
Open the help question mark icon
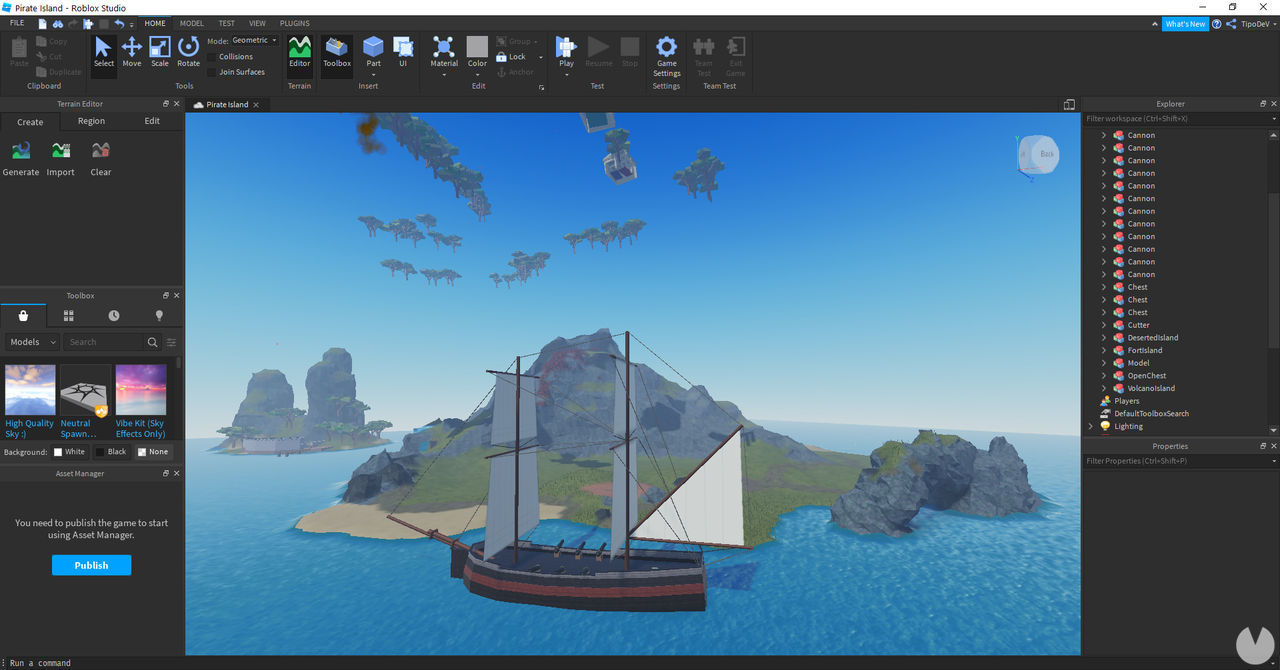(1217, 23)
